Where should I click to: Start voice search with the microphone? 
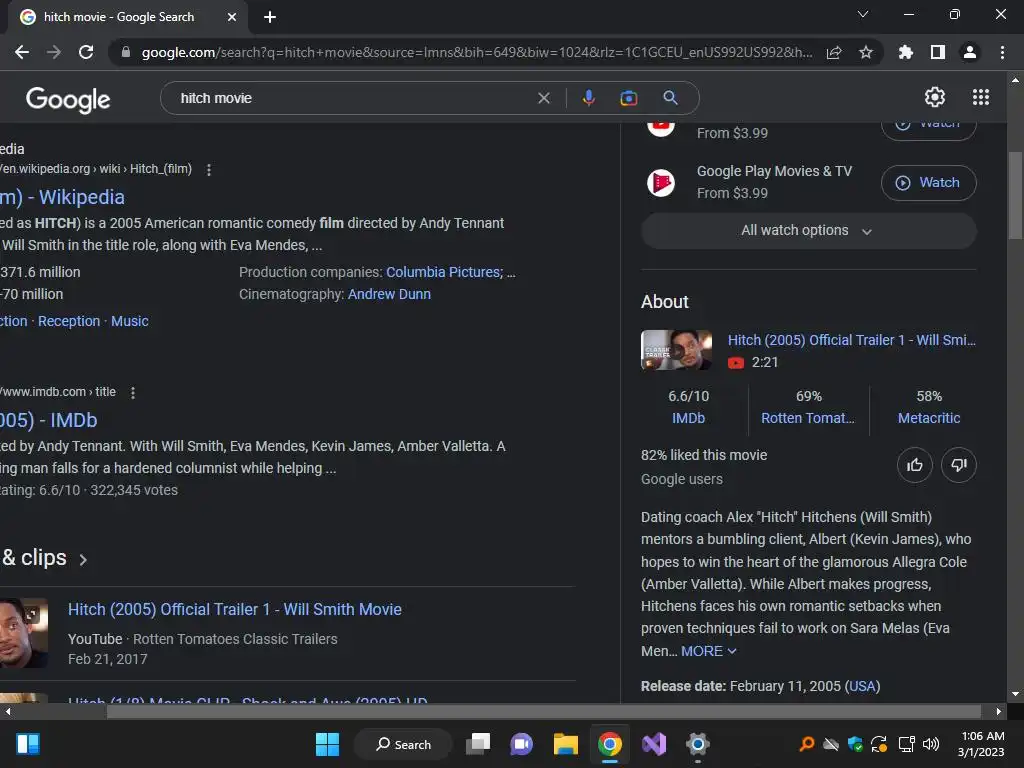[588, 98]
